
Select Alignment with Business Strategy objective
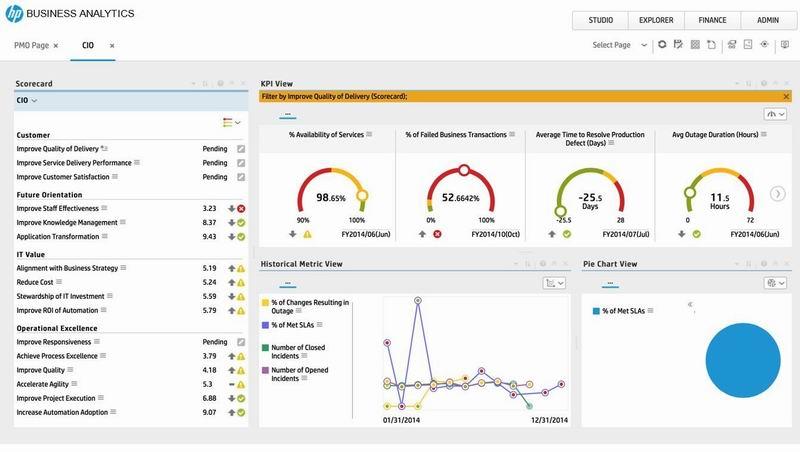point(67,268)
